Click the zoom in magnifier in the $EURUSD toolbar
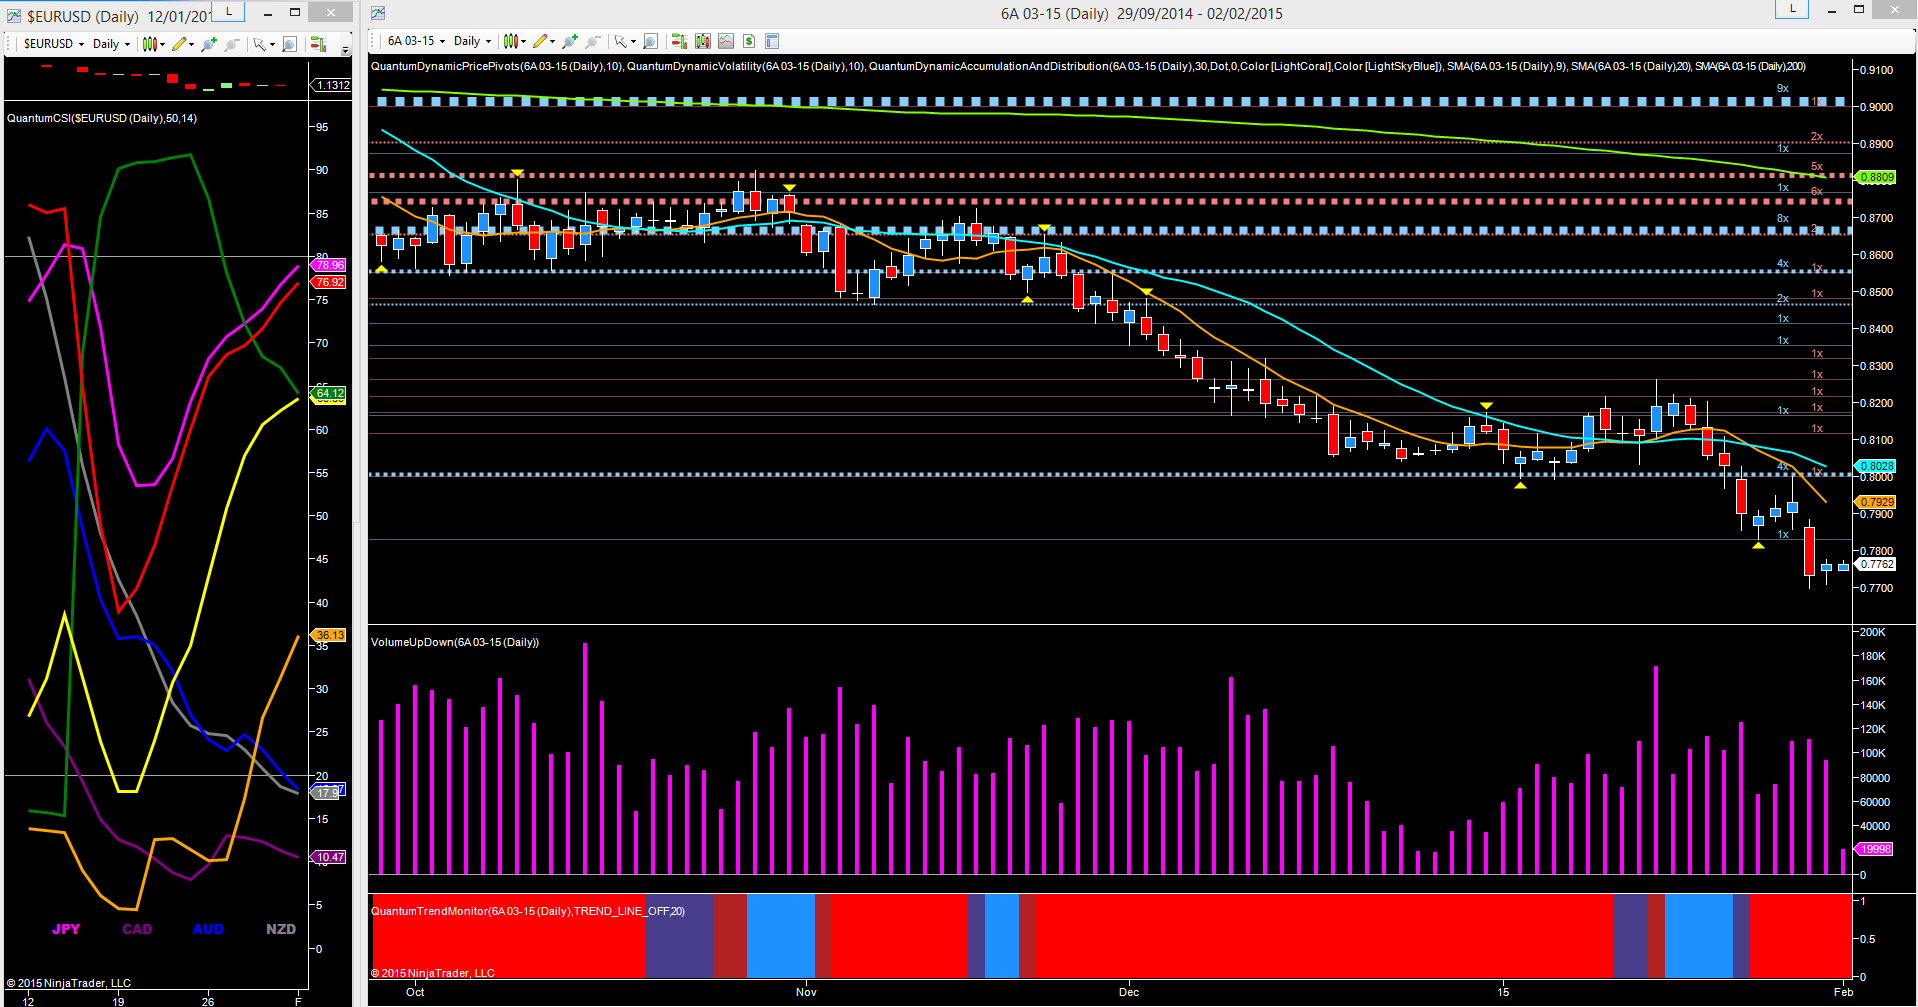The width and height of the screenshot is (1918, 1007). point(209,44)
